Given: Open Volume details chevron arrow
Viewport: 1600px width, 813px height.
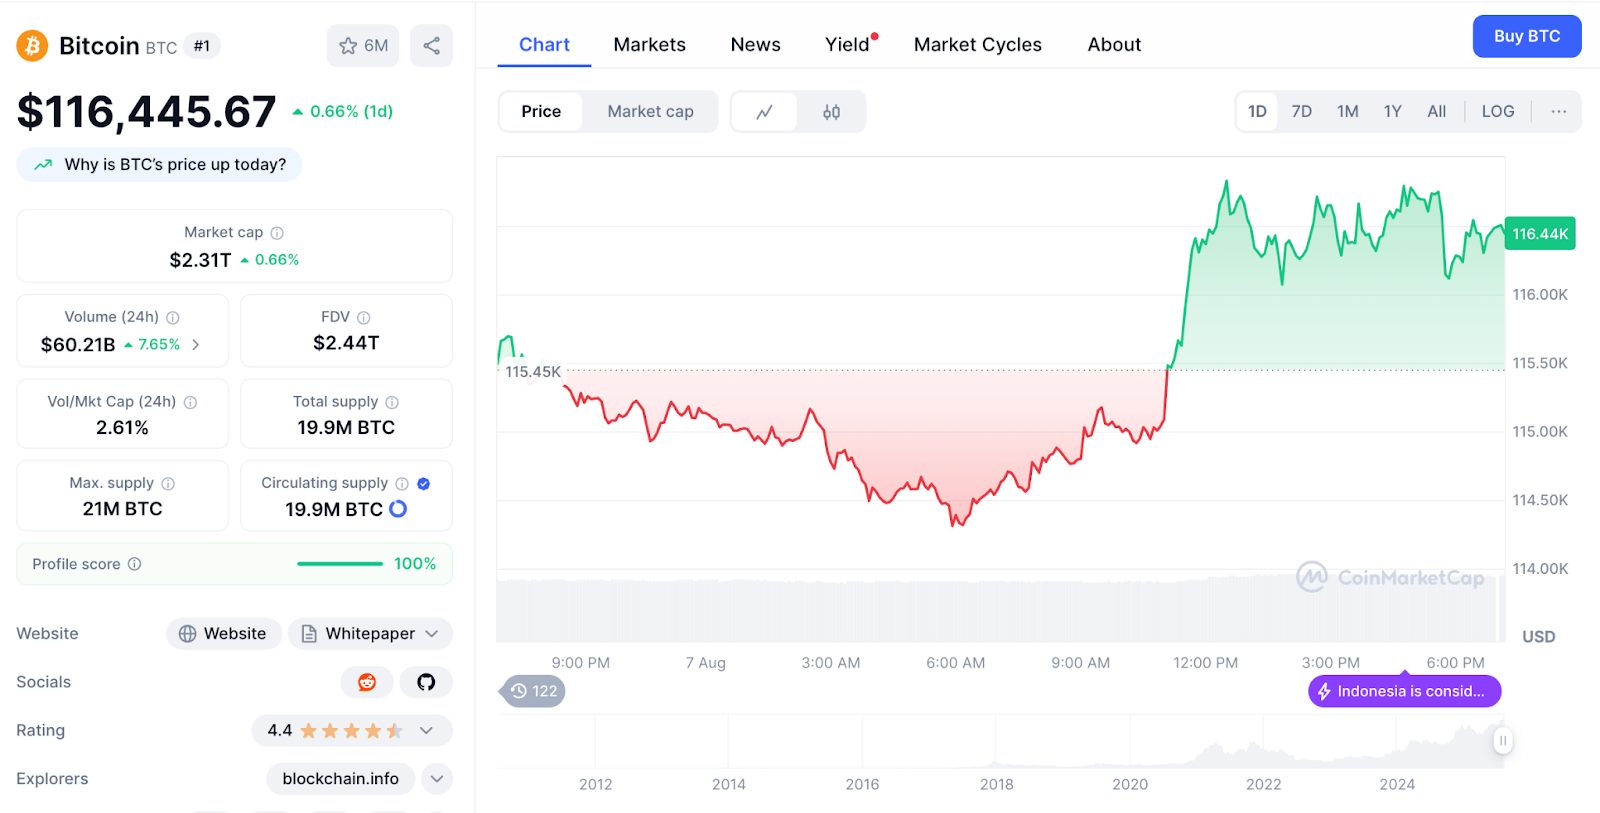Looking at the screenshot, I should (x=196, y=344).
